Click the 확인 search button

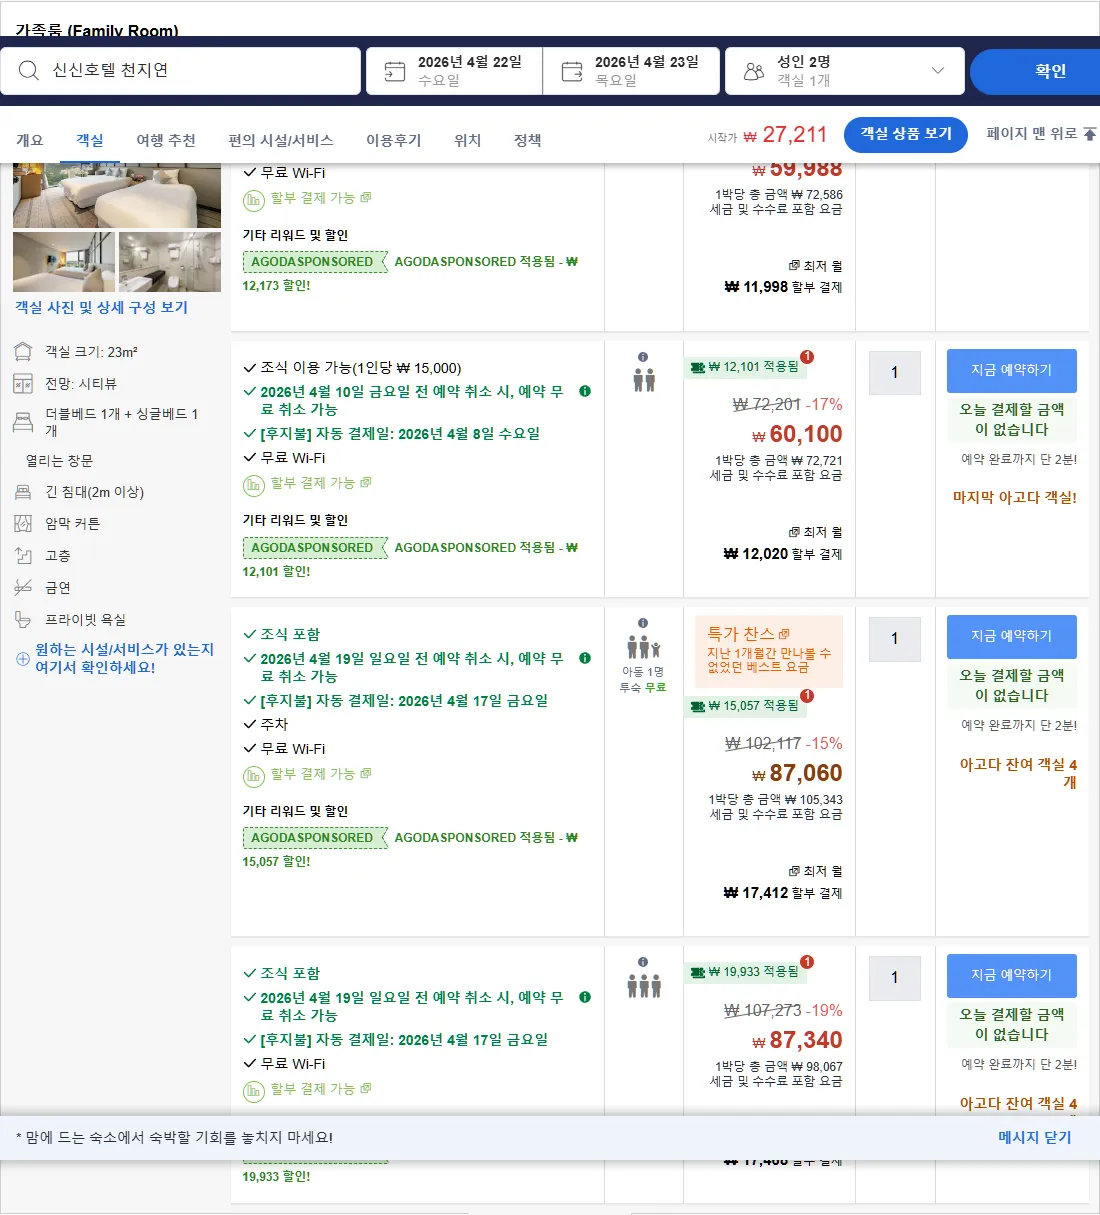1035,71
